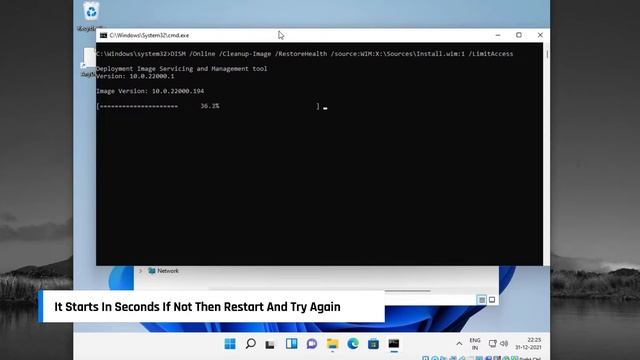Open the Windows Start menu
This screenshot has height=360, width=640.
(x=230, y=344)
